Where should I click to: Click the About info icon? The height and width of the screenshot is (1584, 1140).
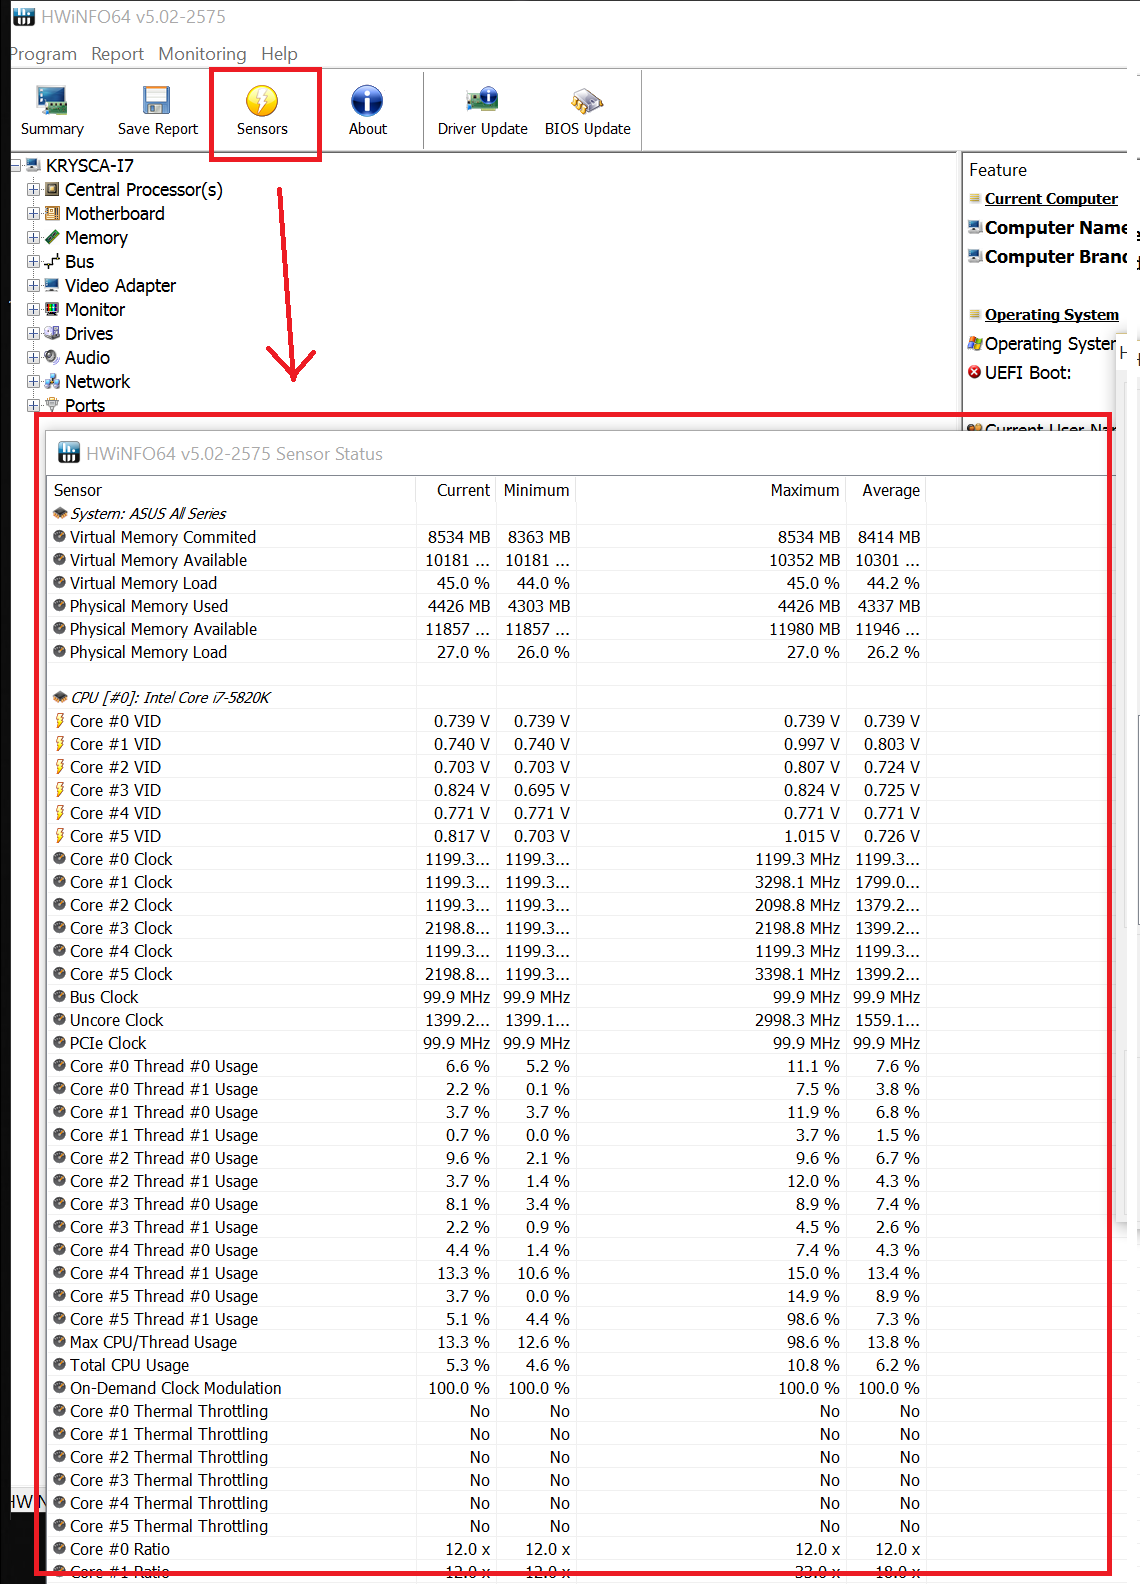click(x=367, y=100)
